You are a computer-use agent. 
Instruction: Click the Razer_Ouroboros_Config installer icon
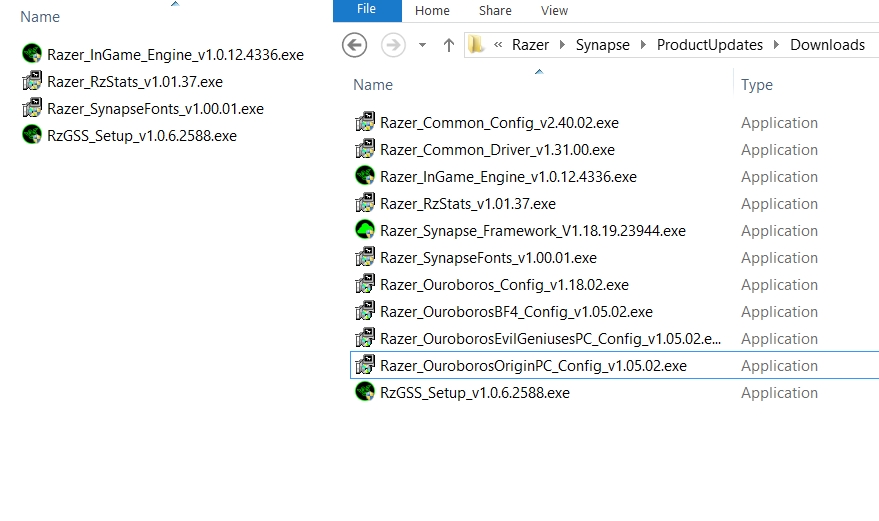pos(365,284)
